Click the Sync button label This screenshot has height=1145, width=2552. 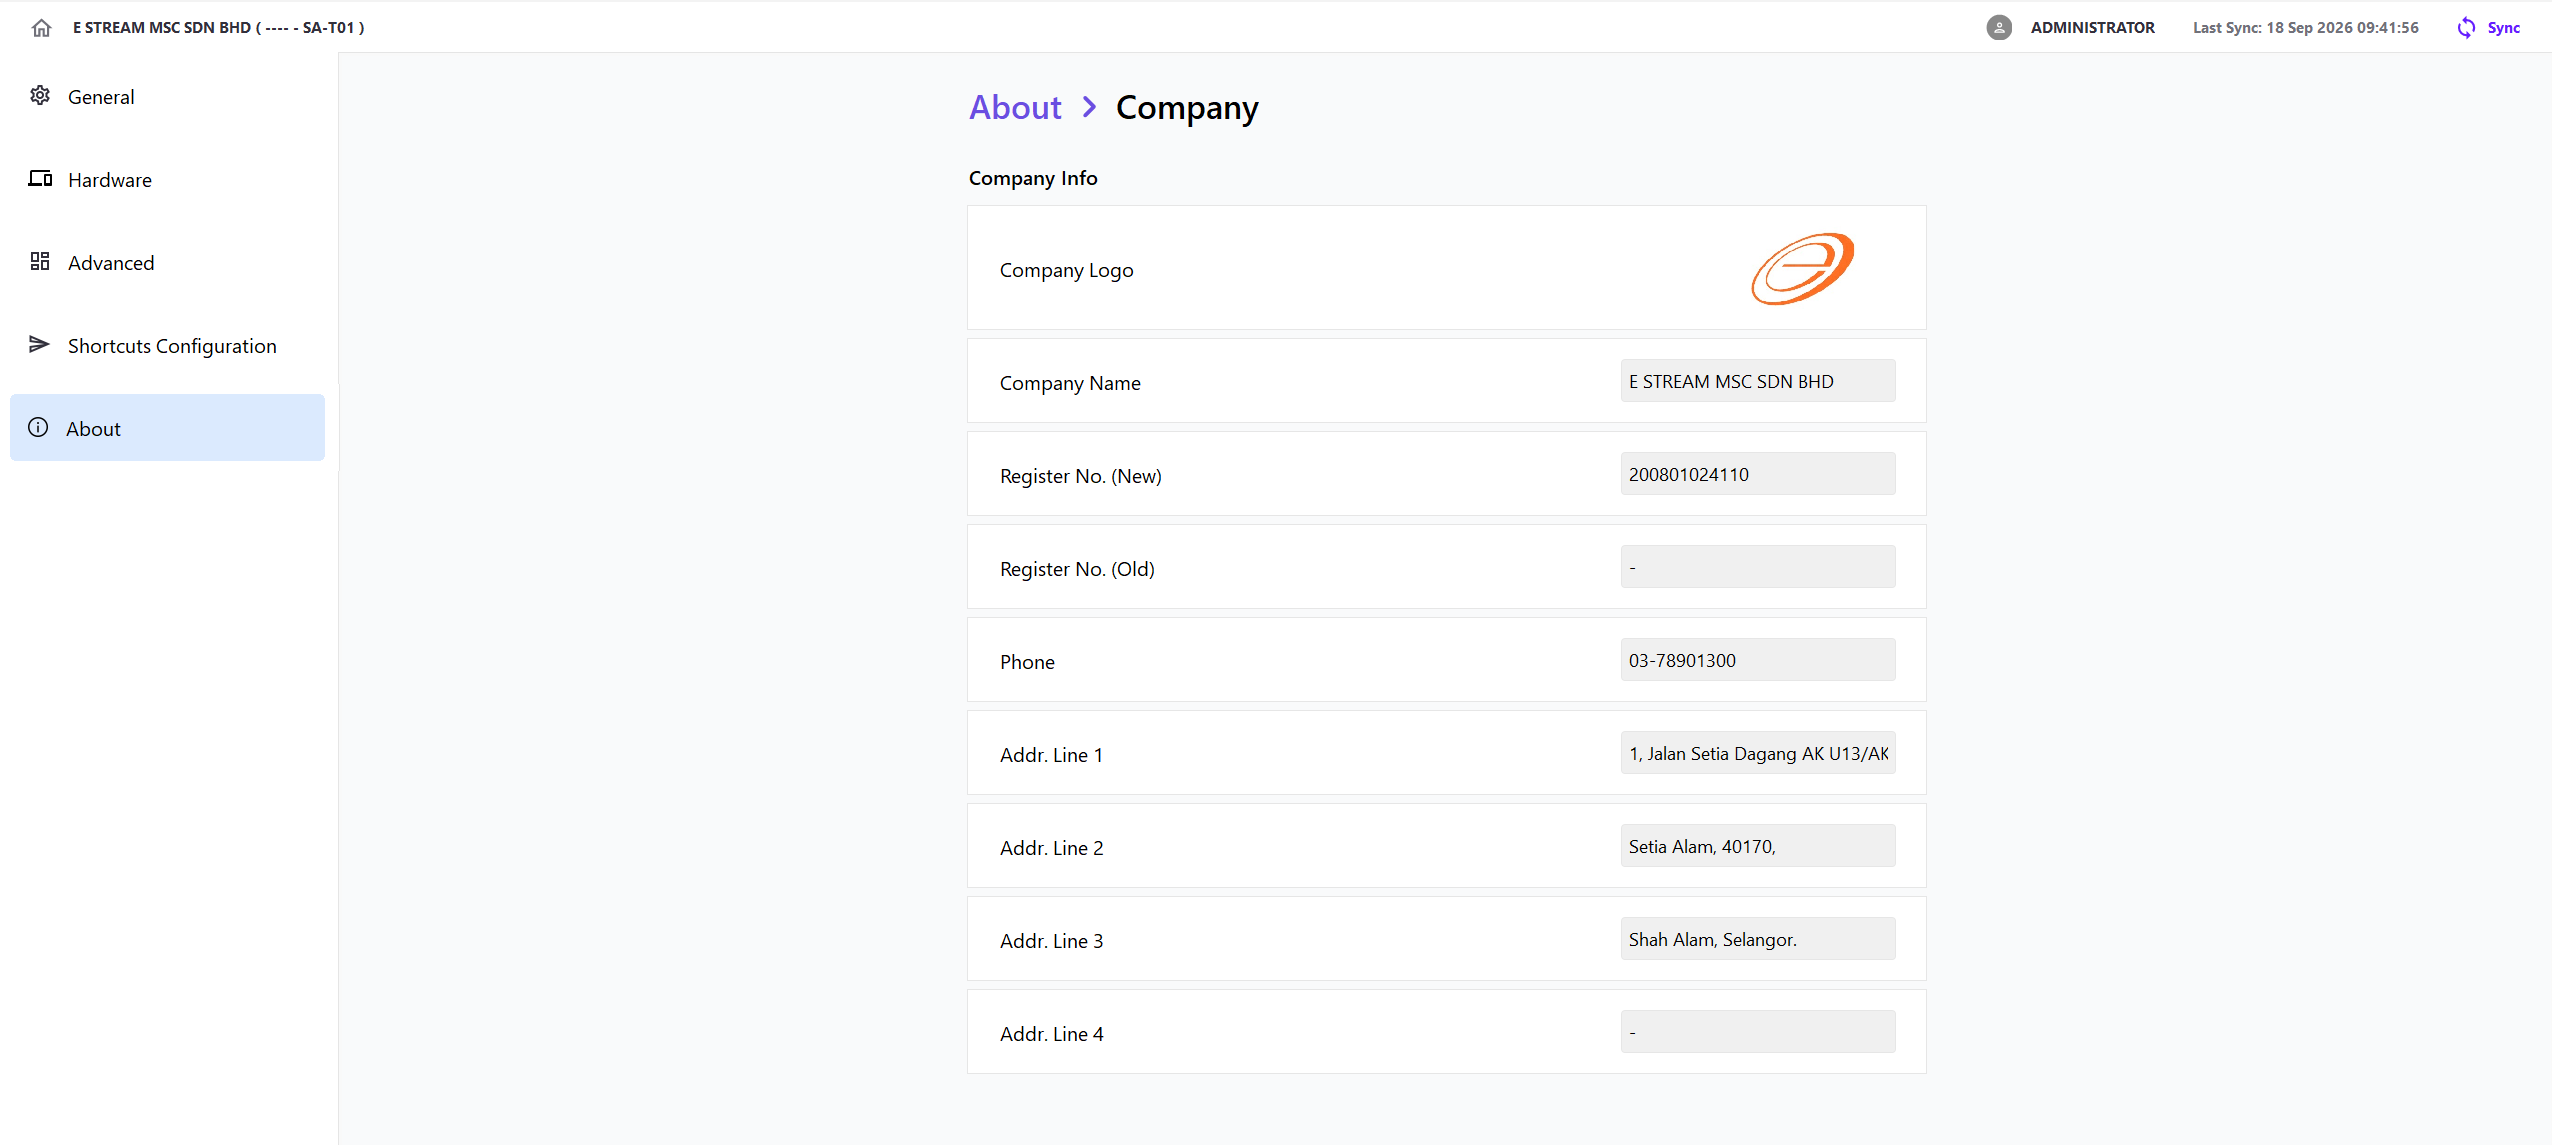click(2504, 28)
